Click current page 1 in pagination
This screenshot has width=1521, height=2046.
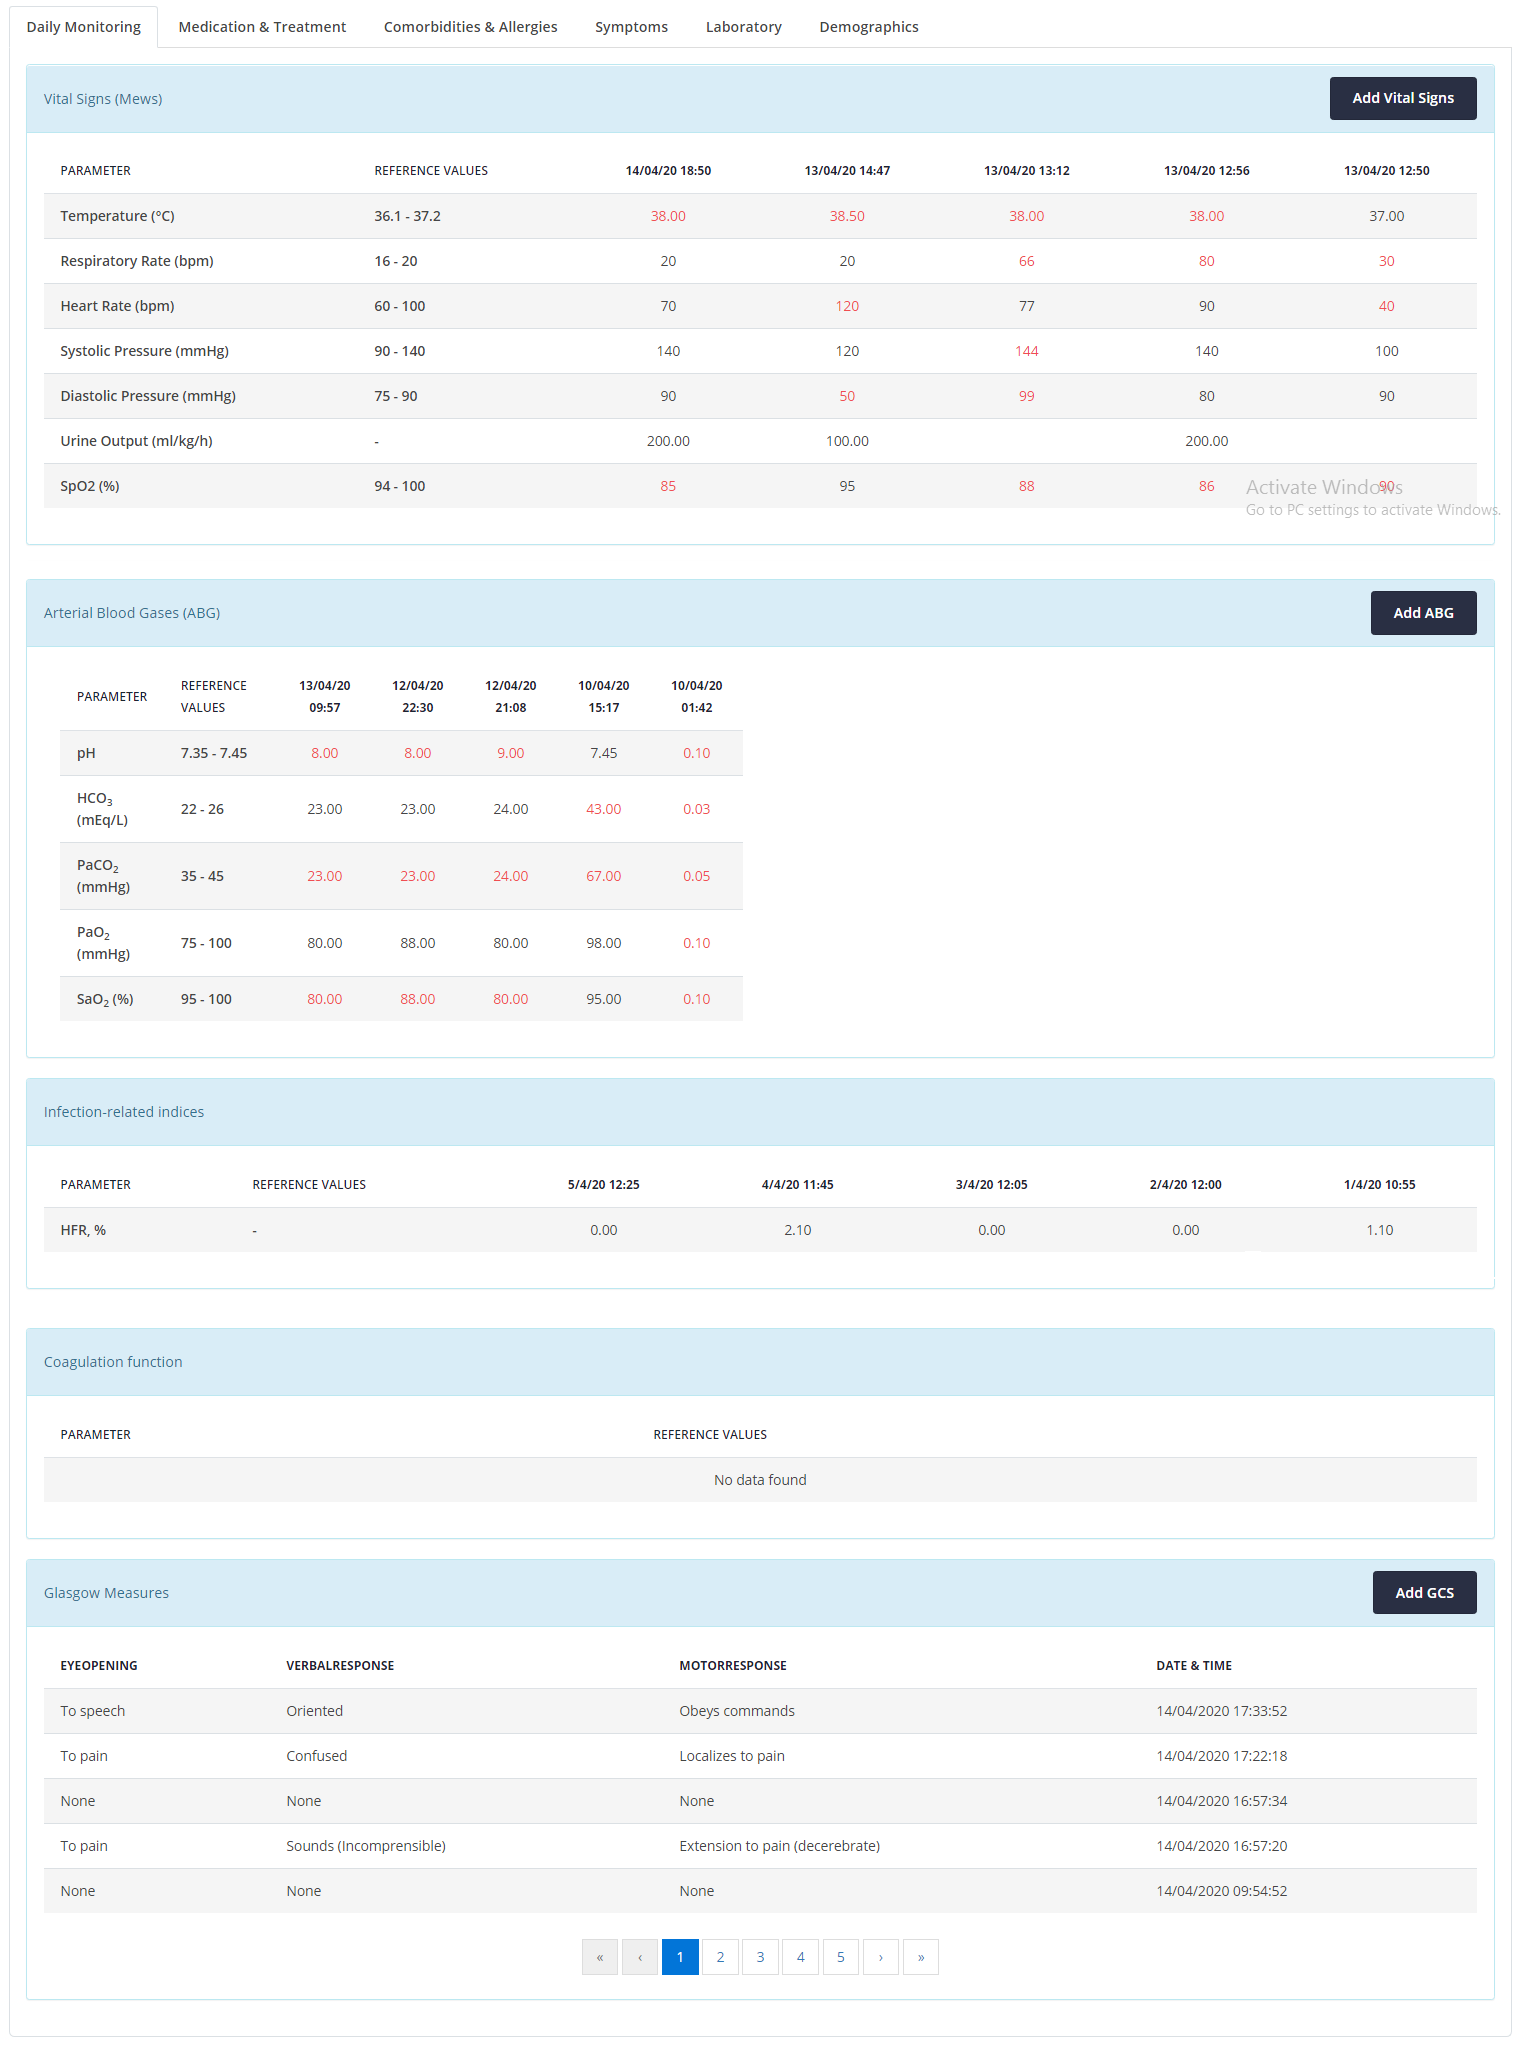coord(680,1957)
